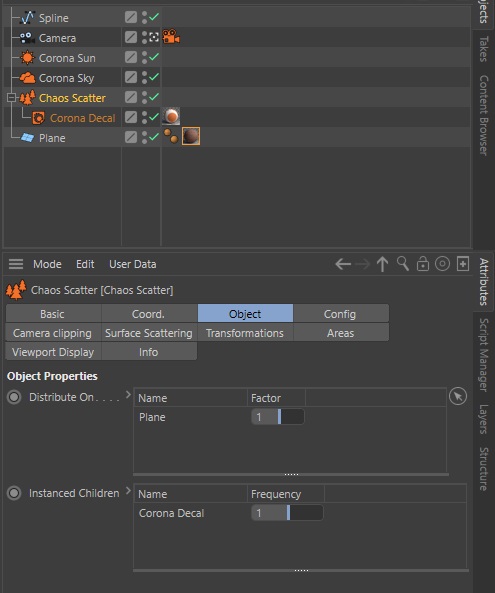The height and width of the screenshot is (593, 495).
Task: Click the back arrow in Attributes toolbar
Action: (x=343, y=264)
